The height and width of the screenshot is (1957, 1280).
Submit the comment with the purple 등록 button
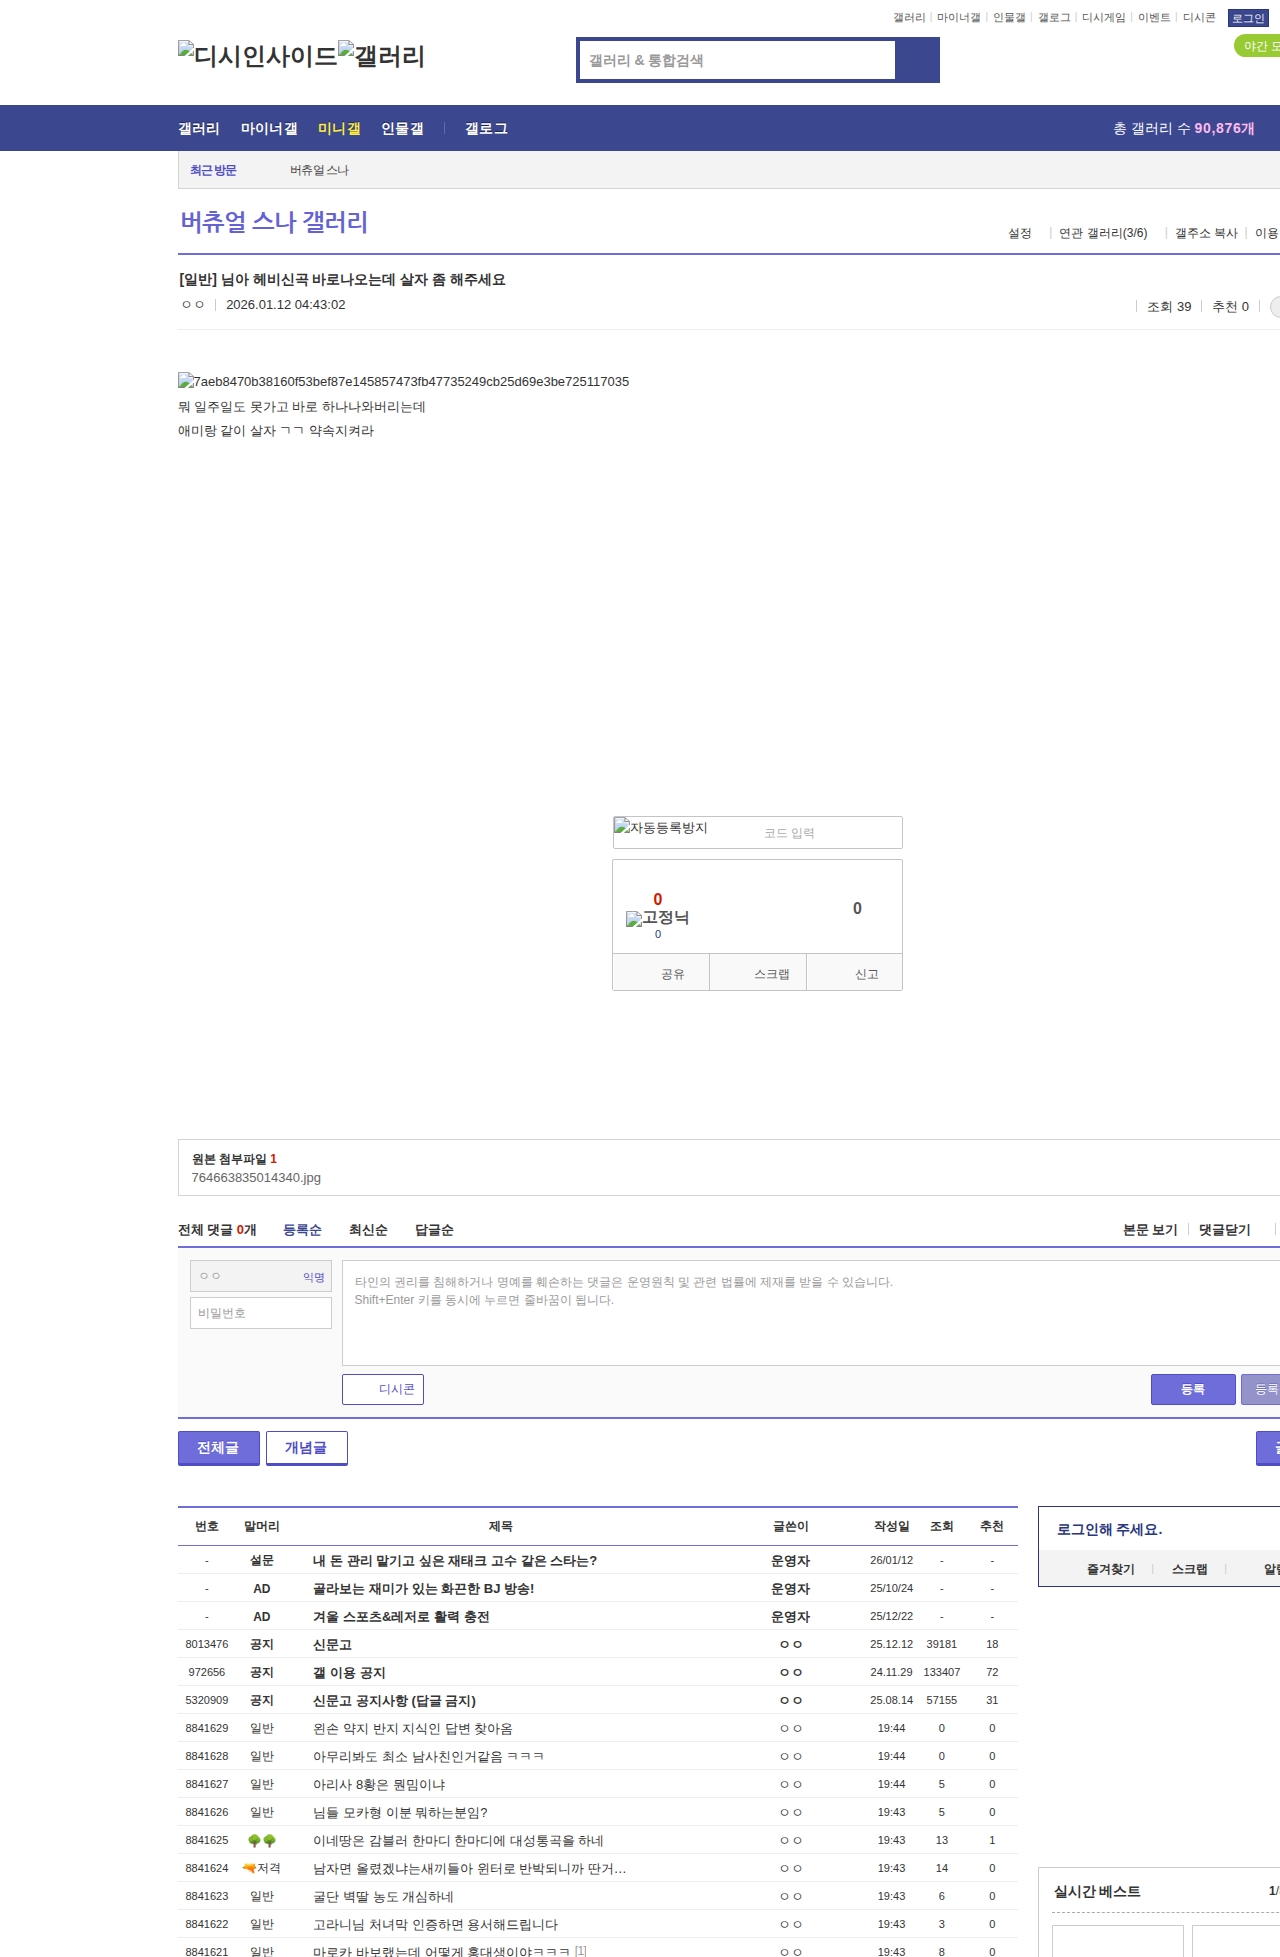click(1193, 1389)
